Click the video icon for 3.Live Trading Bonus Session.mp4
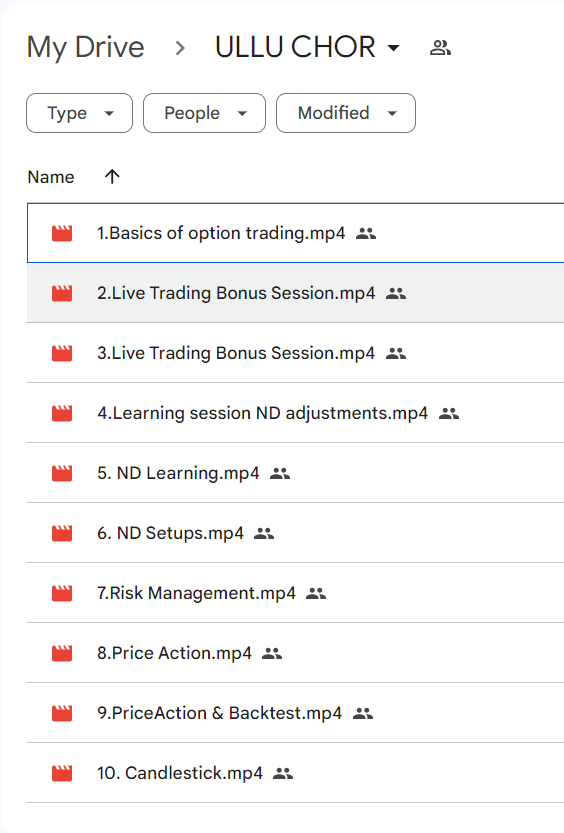 (62, 353)
